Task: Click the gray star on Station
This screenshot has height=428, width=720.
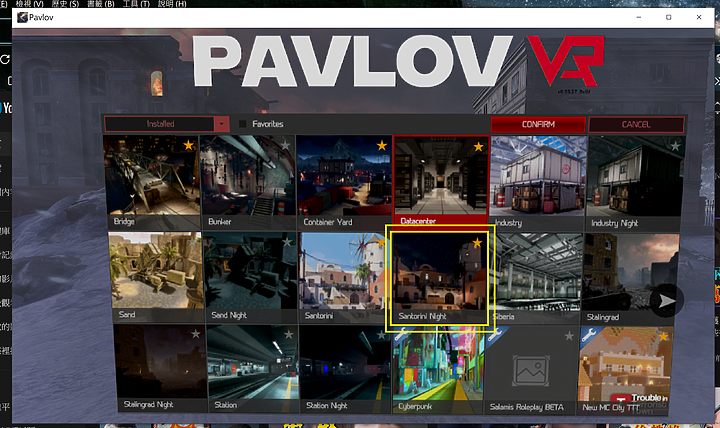Action: [288, 335]
